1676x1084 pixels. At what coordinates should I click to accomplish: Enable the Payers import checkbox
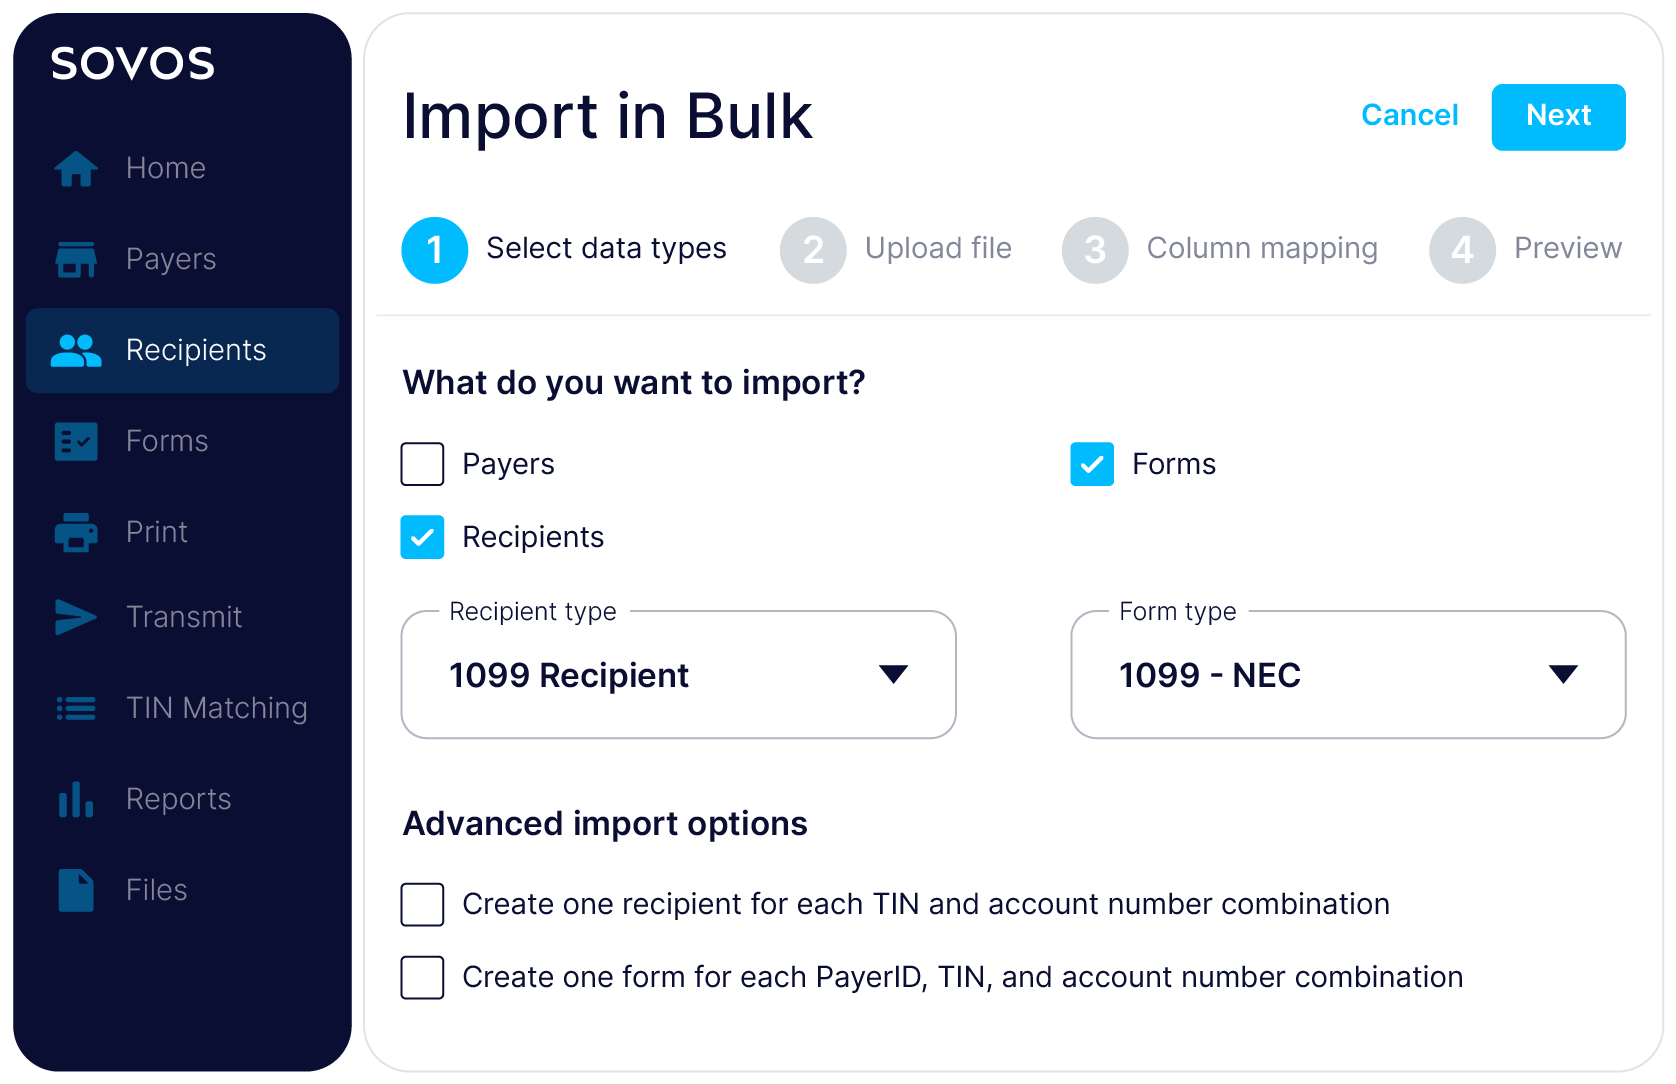[422, 464]
